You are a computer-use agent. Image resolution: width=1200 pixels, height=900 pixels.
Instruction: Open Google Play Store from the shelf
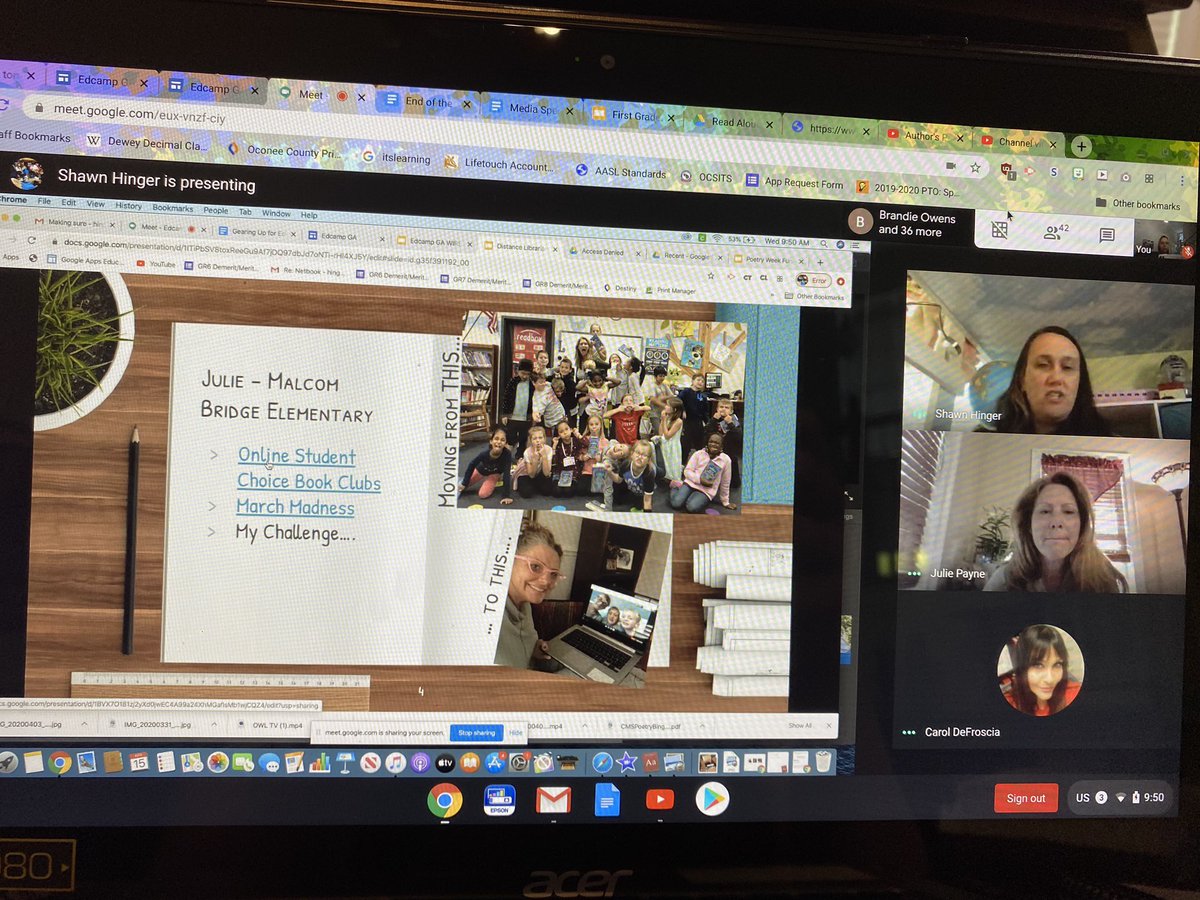point(712,799)
